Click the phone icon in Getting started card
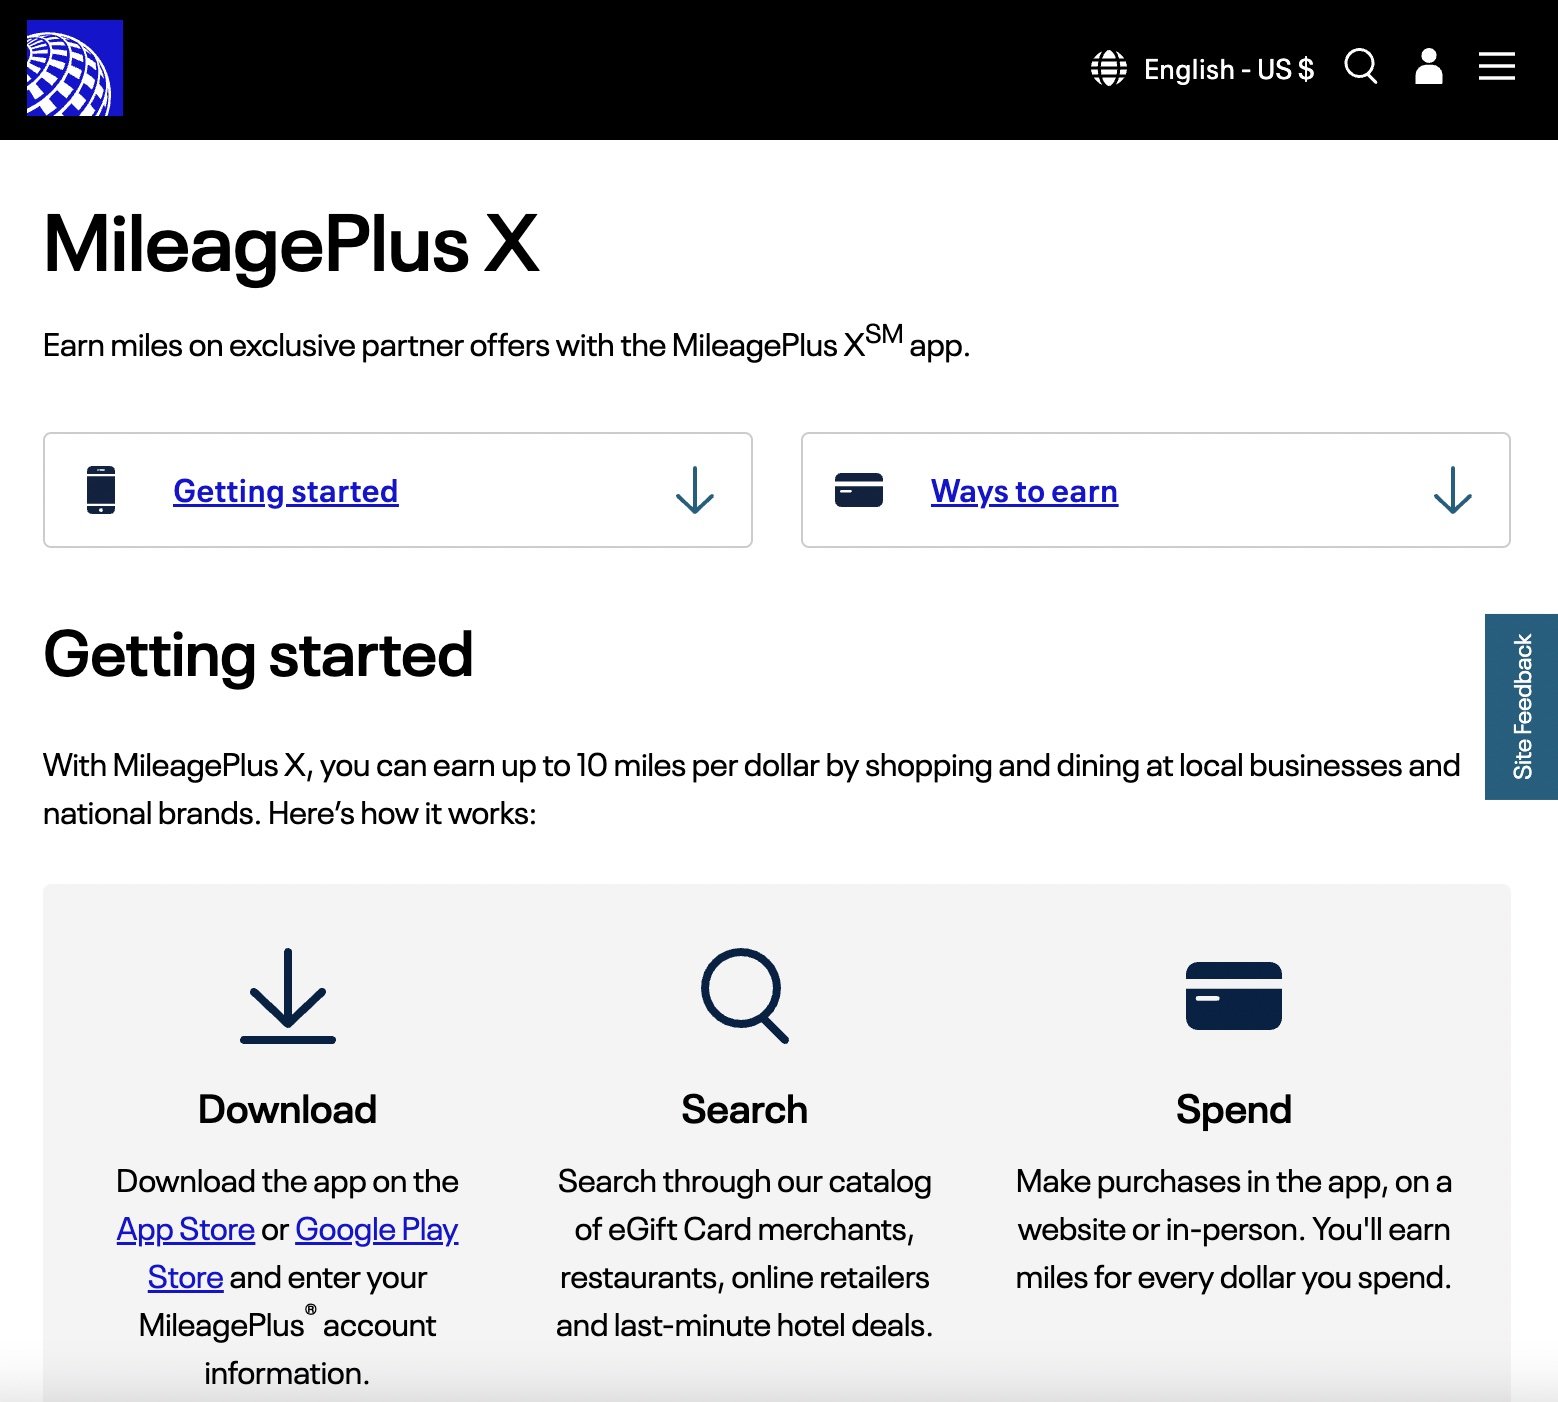Screen dimensions: 1558x1402 [101, 490]
